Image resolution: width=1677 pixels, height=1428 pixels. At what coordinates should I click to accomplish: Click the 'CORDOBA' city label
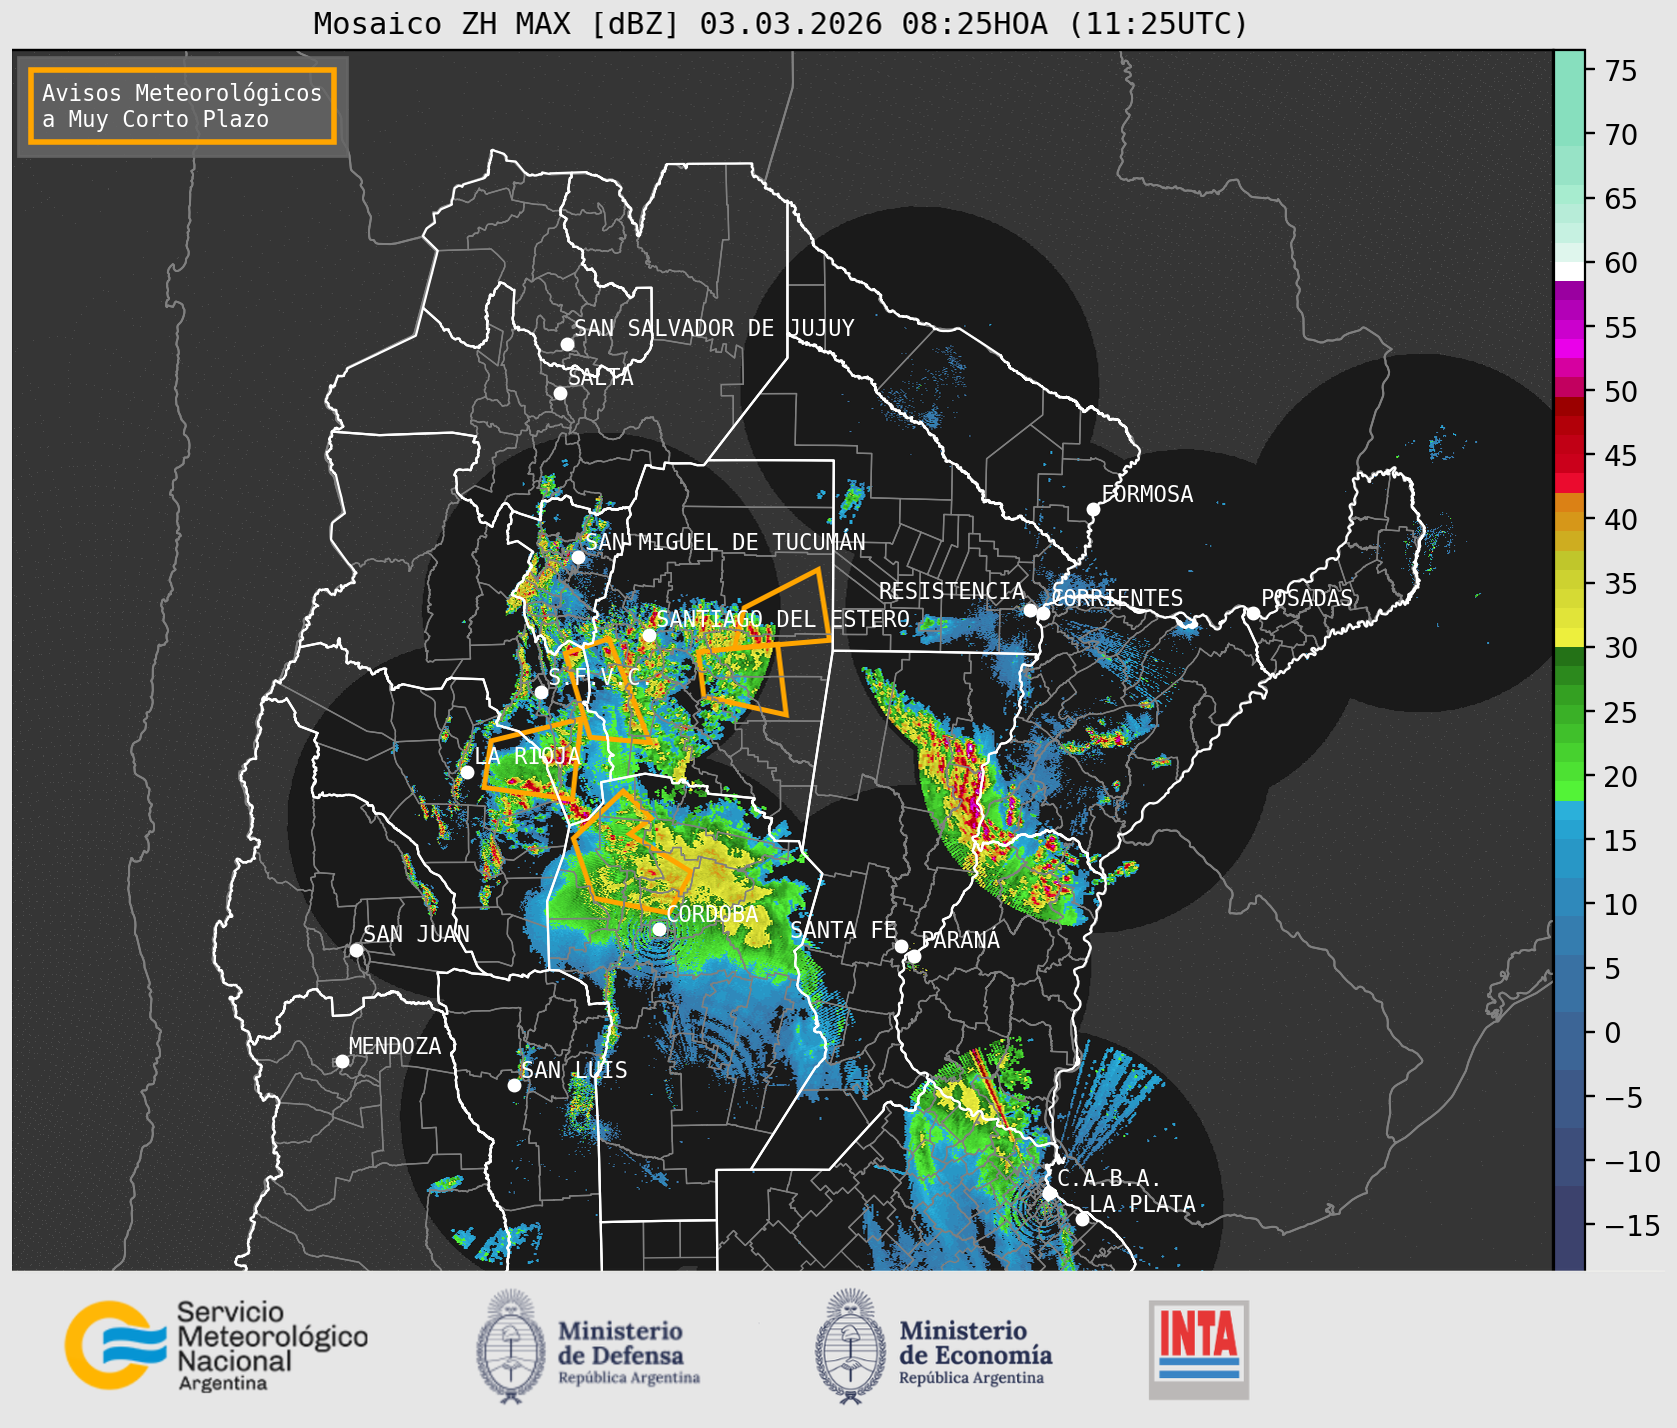[712, 914]
